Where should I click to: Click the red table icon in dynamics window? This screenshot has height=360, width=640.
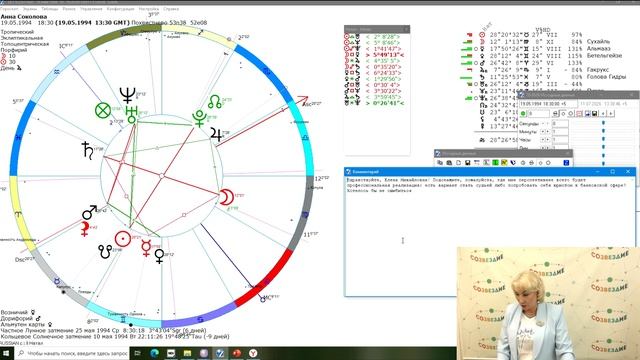tap(580, 113)
